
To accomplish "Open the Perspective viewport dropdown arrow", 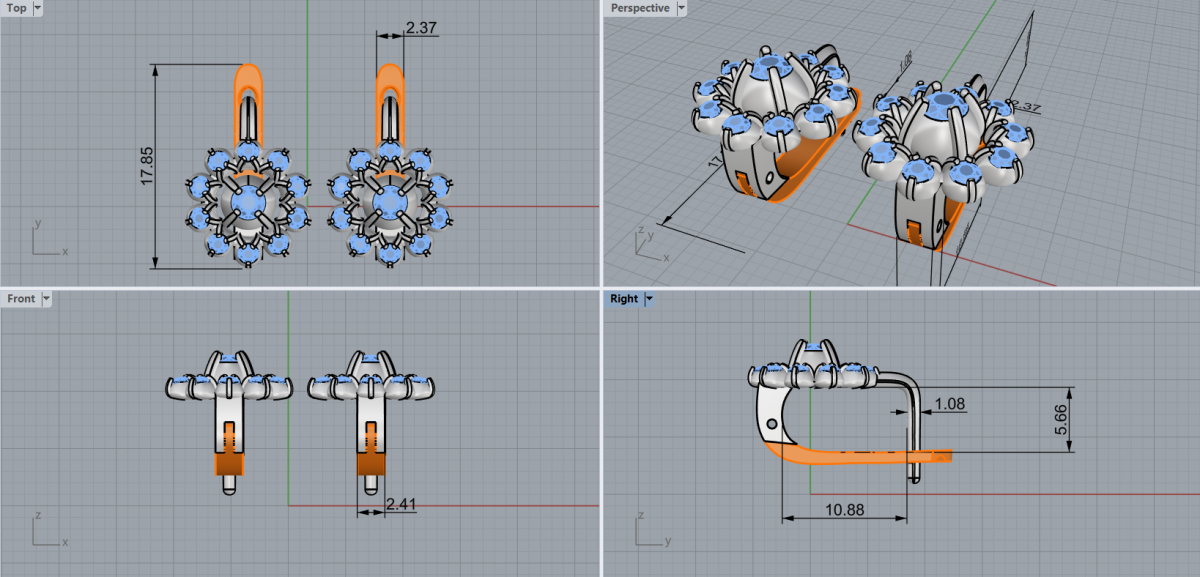I will pyautogui.click(x=681, y=8).
